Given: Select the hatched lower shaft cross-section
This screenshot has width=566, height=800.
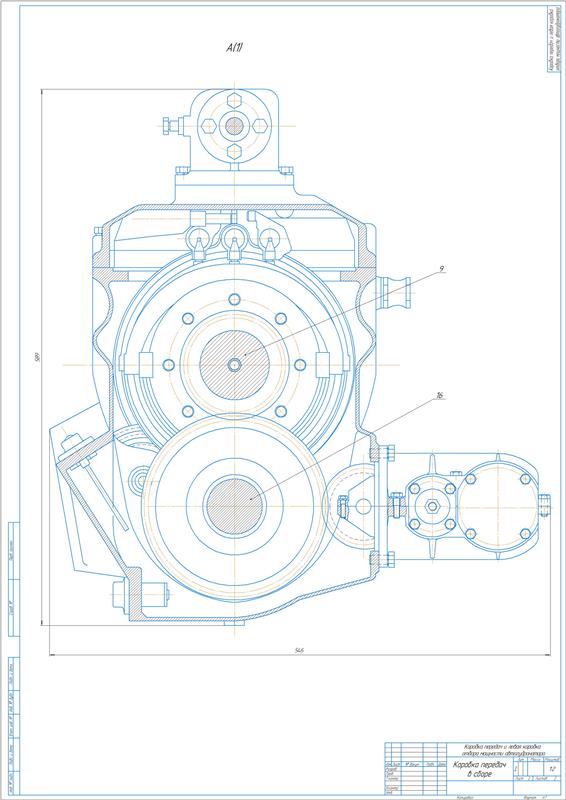Looking at the screenshot, I should (234, 506).
